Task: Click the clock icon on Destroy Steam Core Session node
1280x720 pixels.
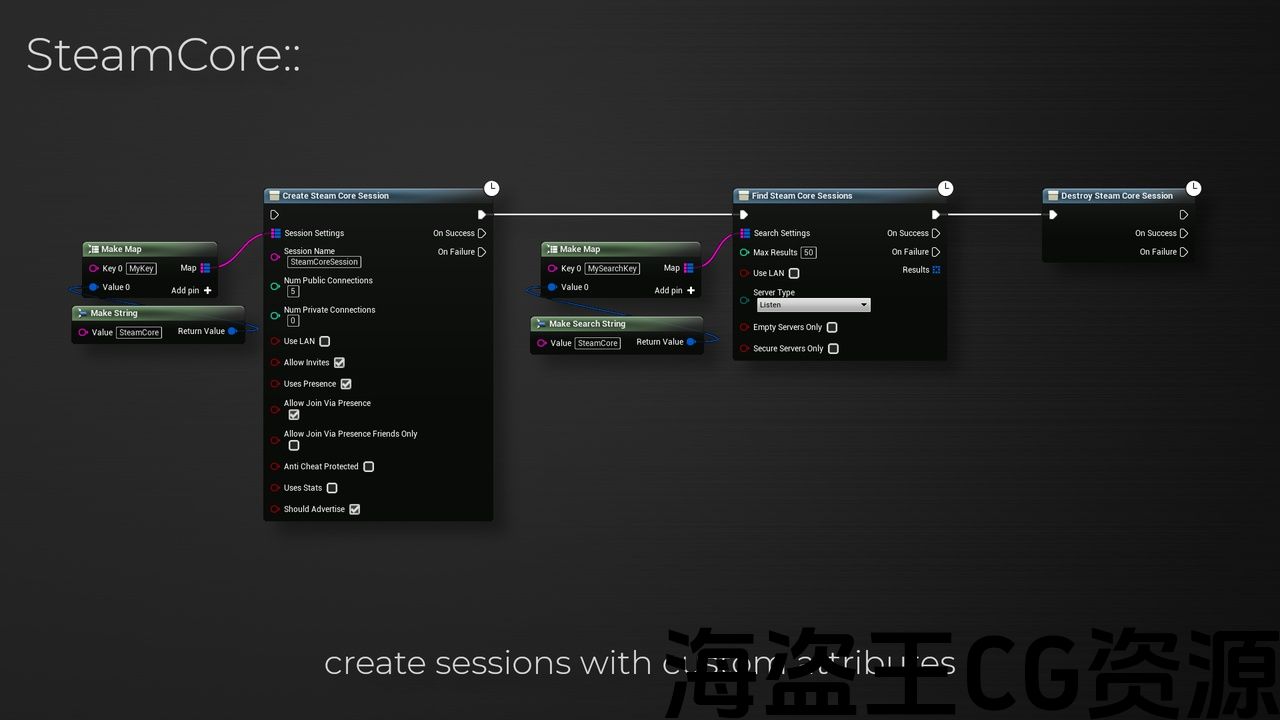Action: (x=1193, y=188)
